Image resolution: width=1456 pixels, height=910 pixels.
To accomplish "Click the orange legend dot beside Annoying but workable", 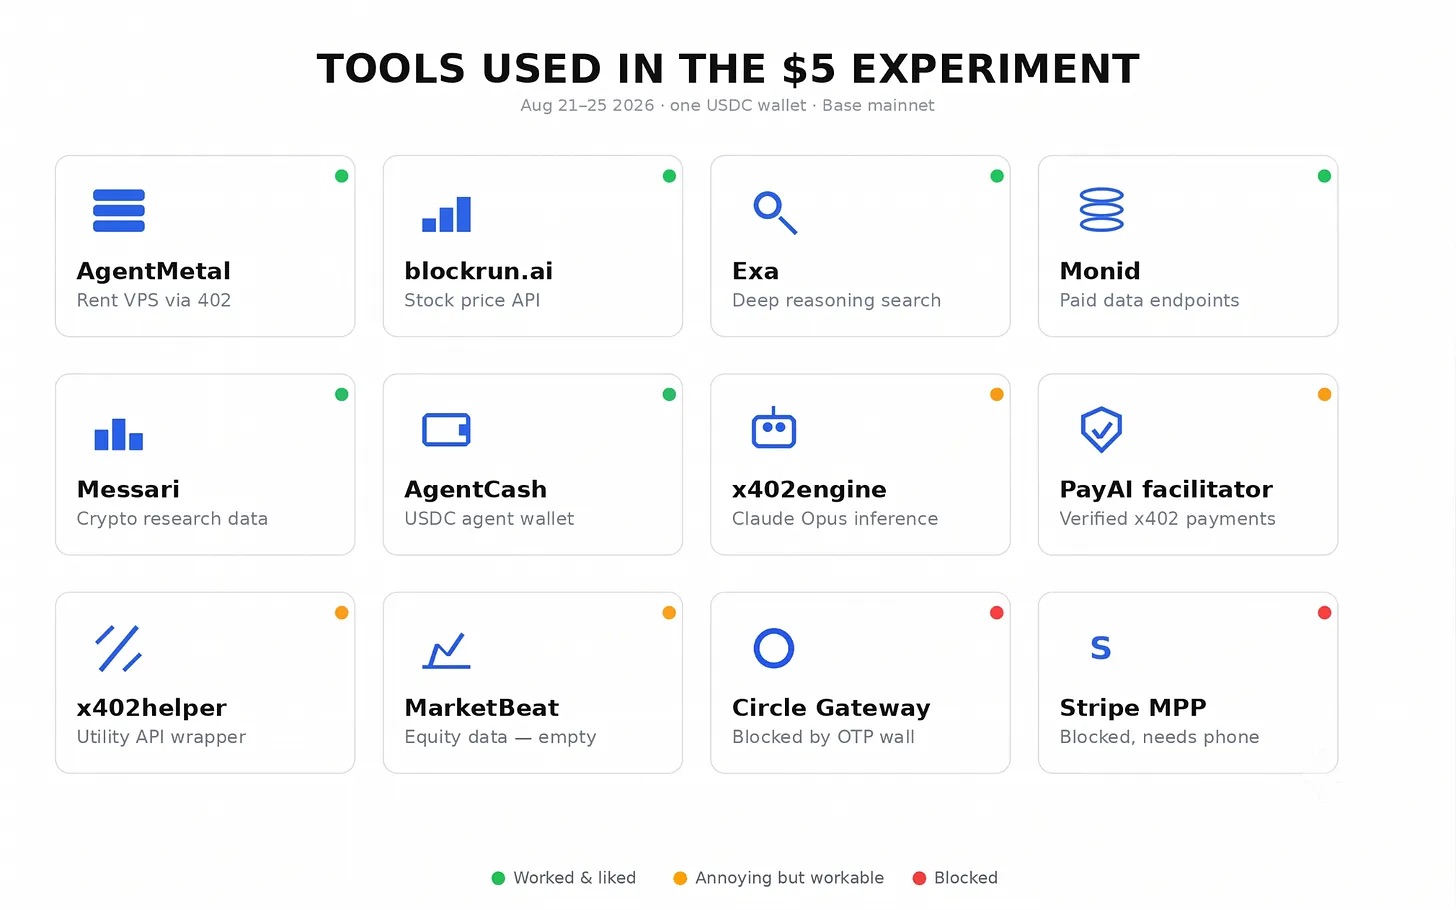I will tap(680, 878).
